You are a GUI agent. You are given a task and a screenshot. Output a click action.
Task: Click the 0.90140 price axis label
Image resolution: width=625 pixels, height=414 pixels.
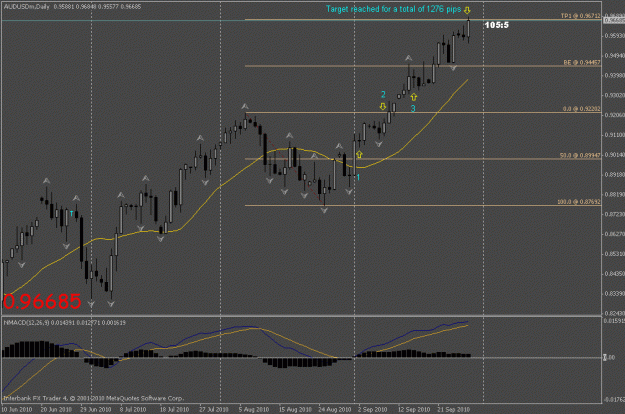pos(614,155)
